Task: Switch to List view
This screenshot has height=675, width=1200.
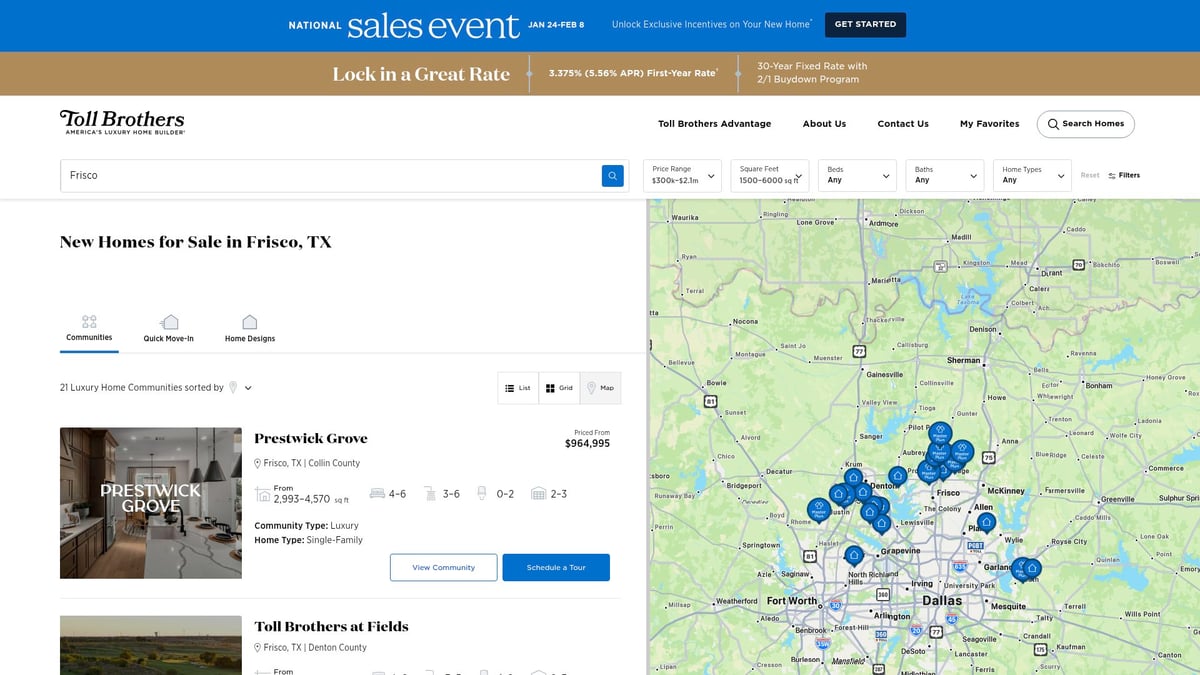Action: [517, 388]
